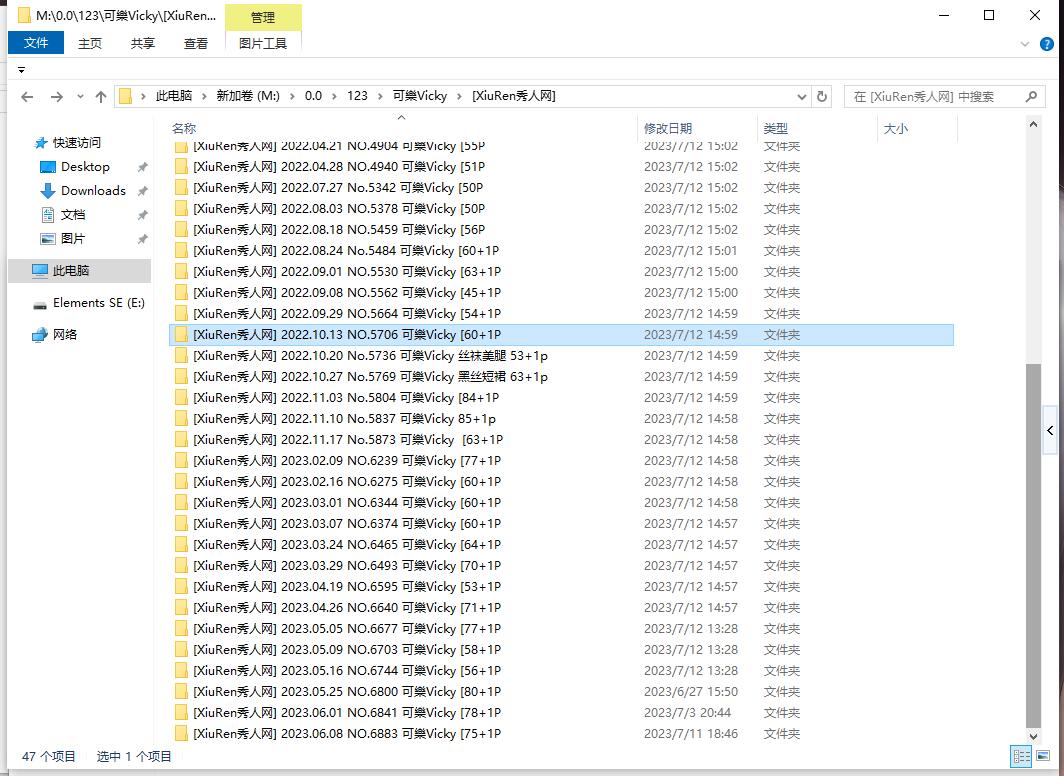Sort by the 修改日期 column header
The width and height of the screenshot is (1064, 776).
coord(668,129)
